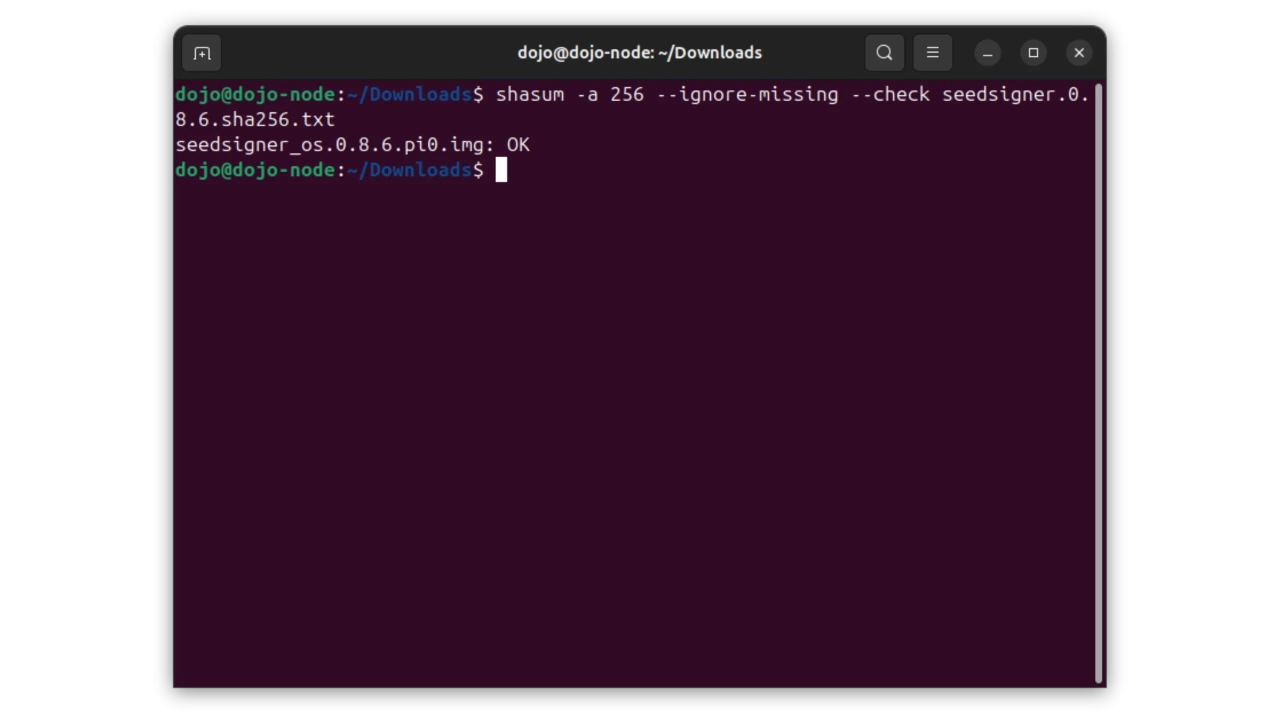
Task: Close the terminal window
Action: 1079,53
